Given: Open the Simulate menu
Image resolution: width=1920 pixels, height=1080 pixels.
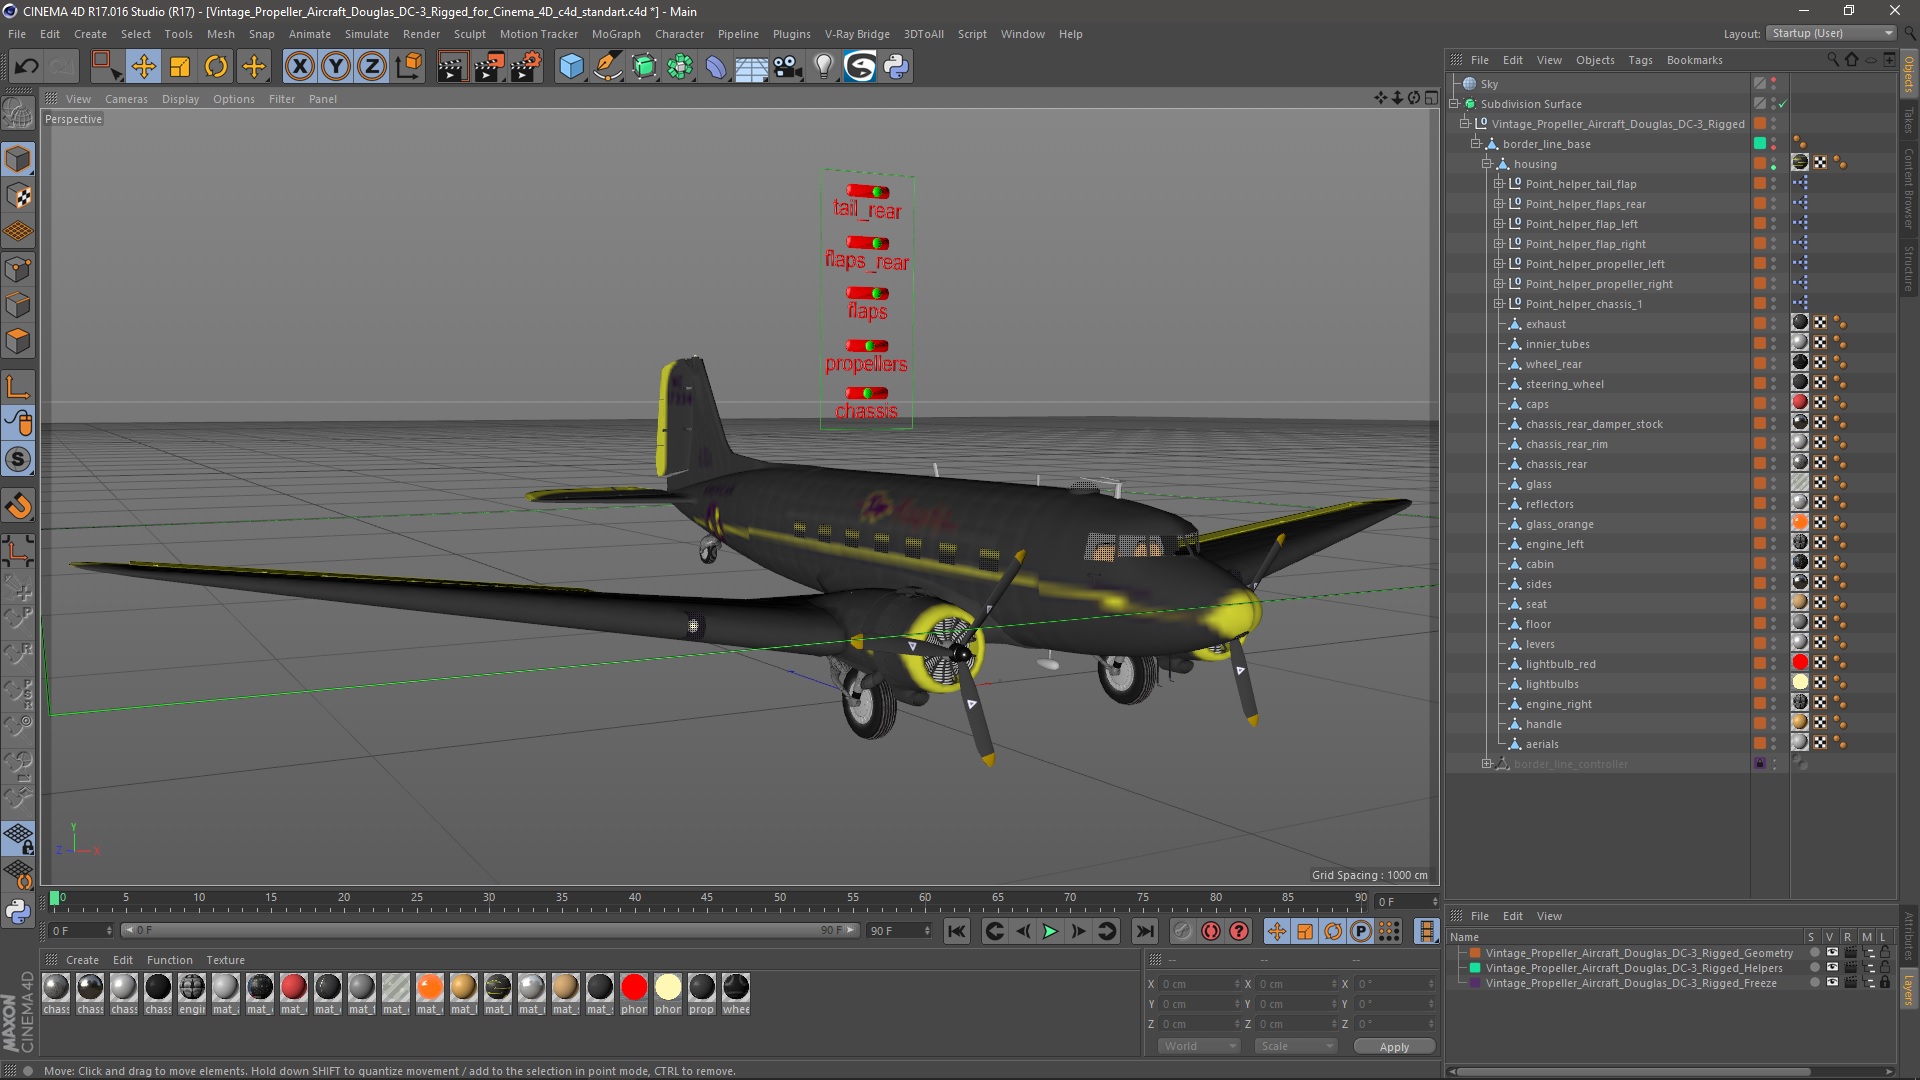Looking at the screenshot, I should pyautogui.click(x=367, y=34).
